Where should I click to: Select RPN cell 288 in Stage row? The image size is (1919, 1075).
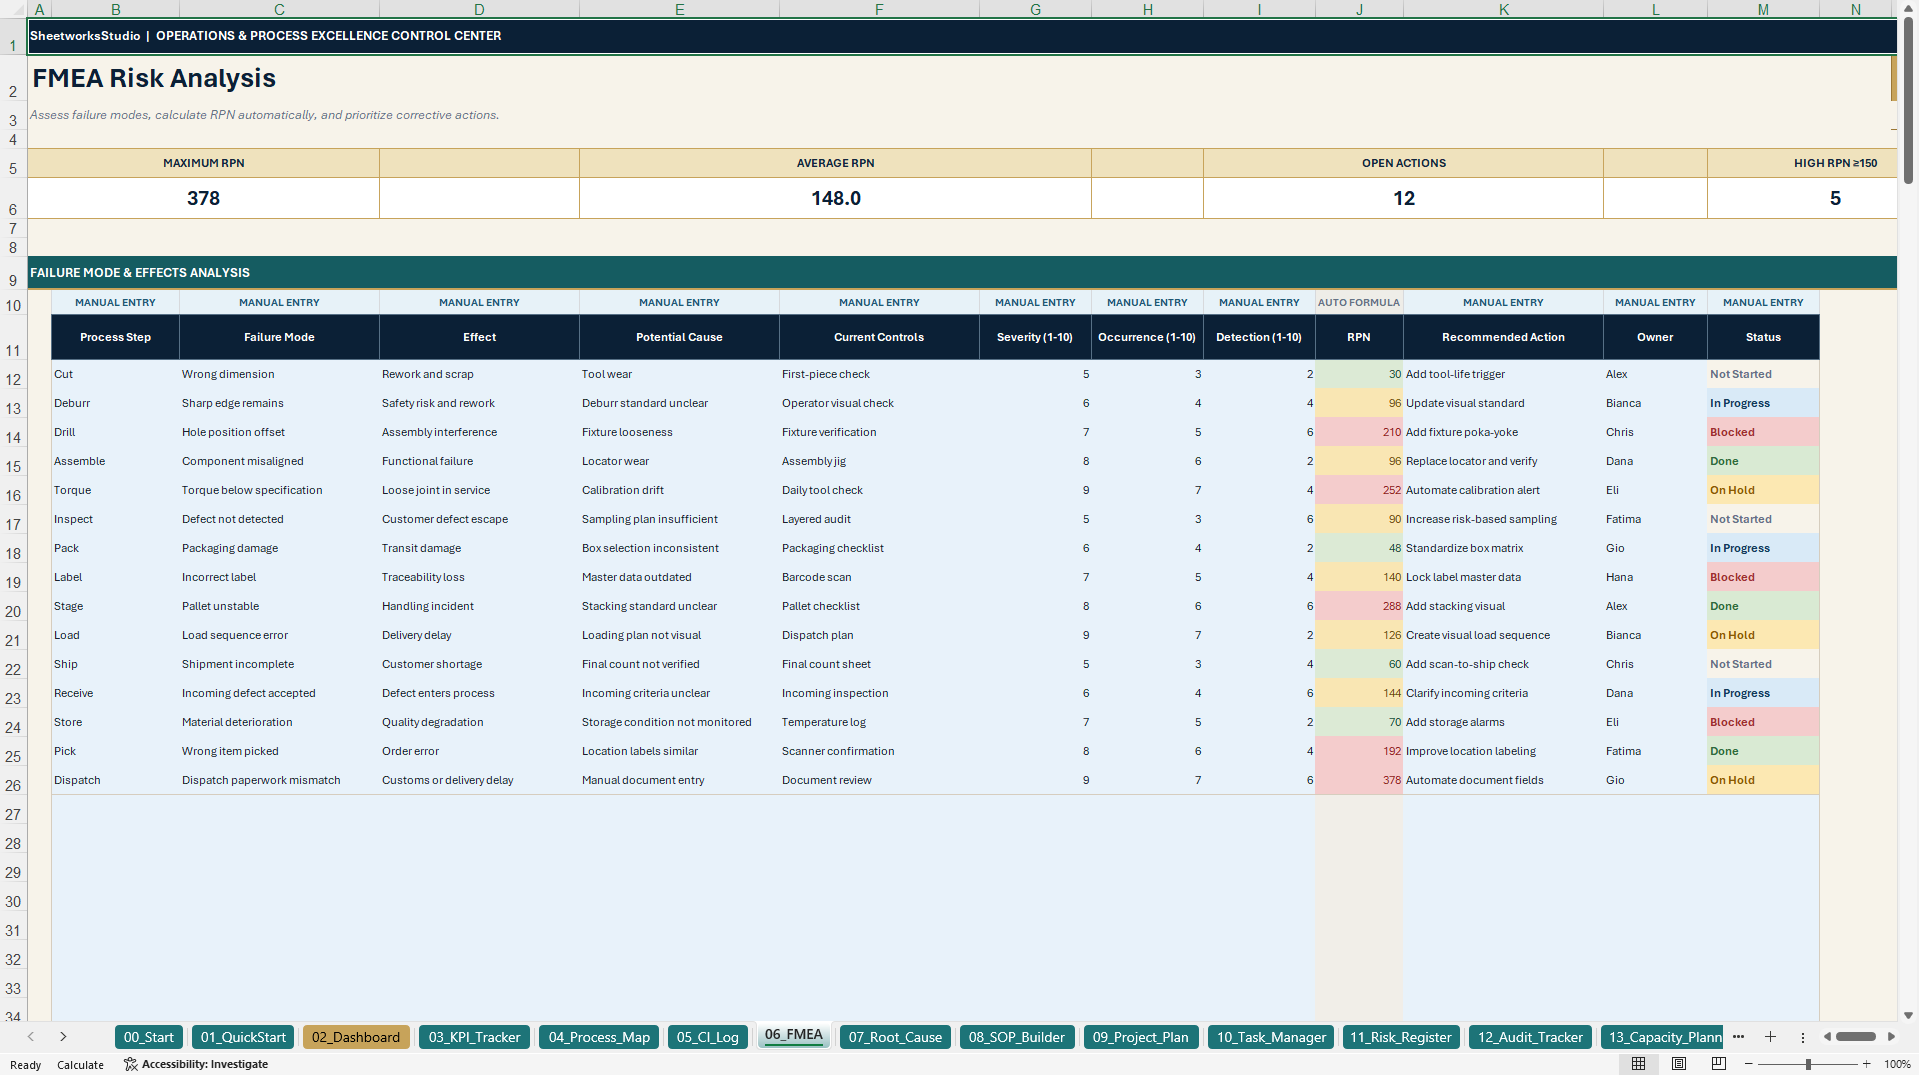pyautogui.click(x=1359, y=606)
